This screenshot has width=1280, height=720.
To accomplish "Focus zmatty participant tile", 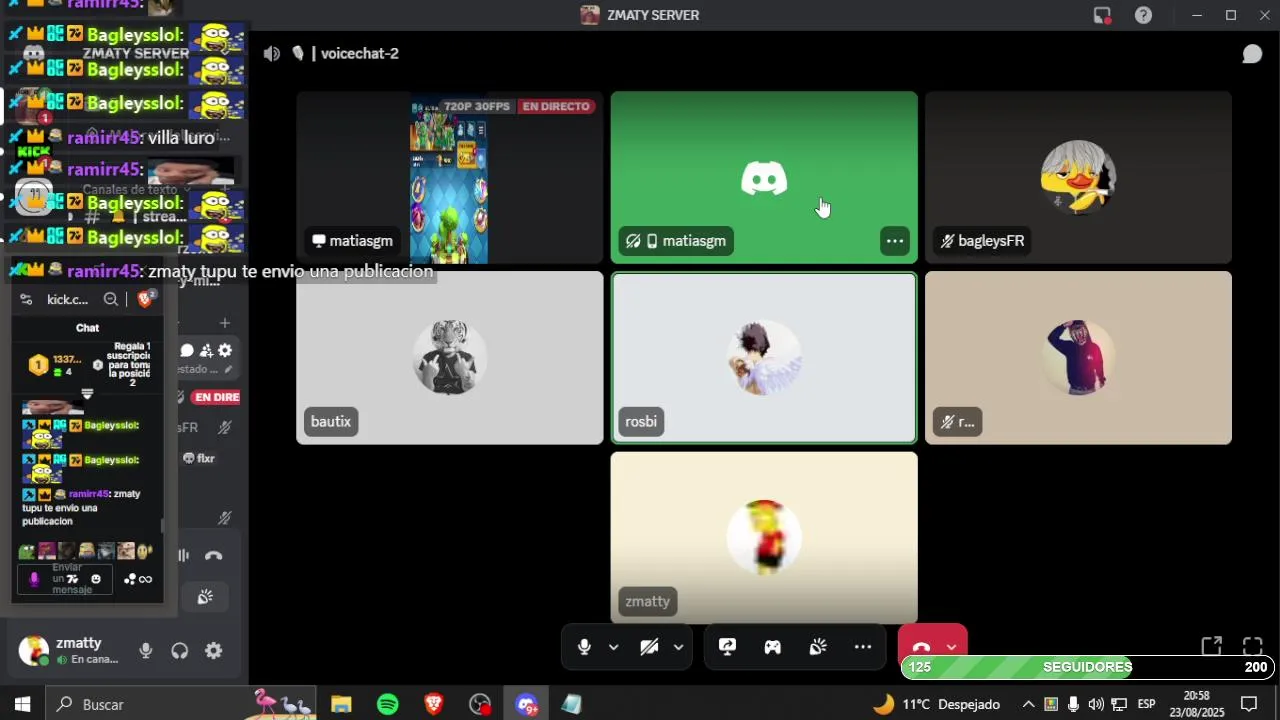I will pyautogui.click(x=764, y=538).
